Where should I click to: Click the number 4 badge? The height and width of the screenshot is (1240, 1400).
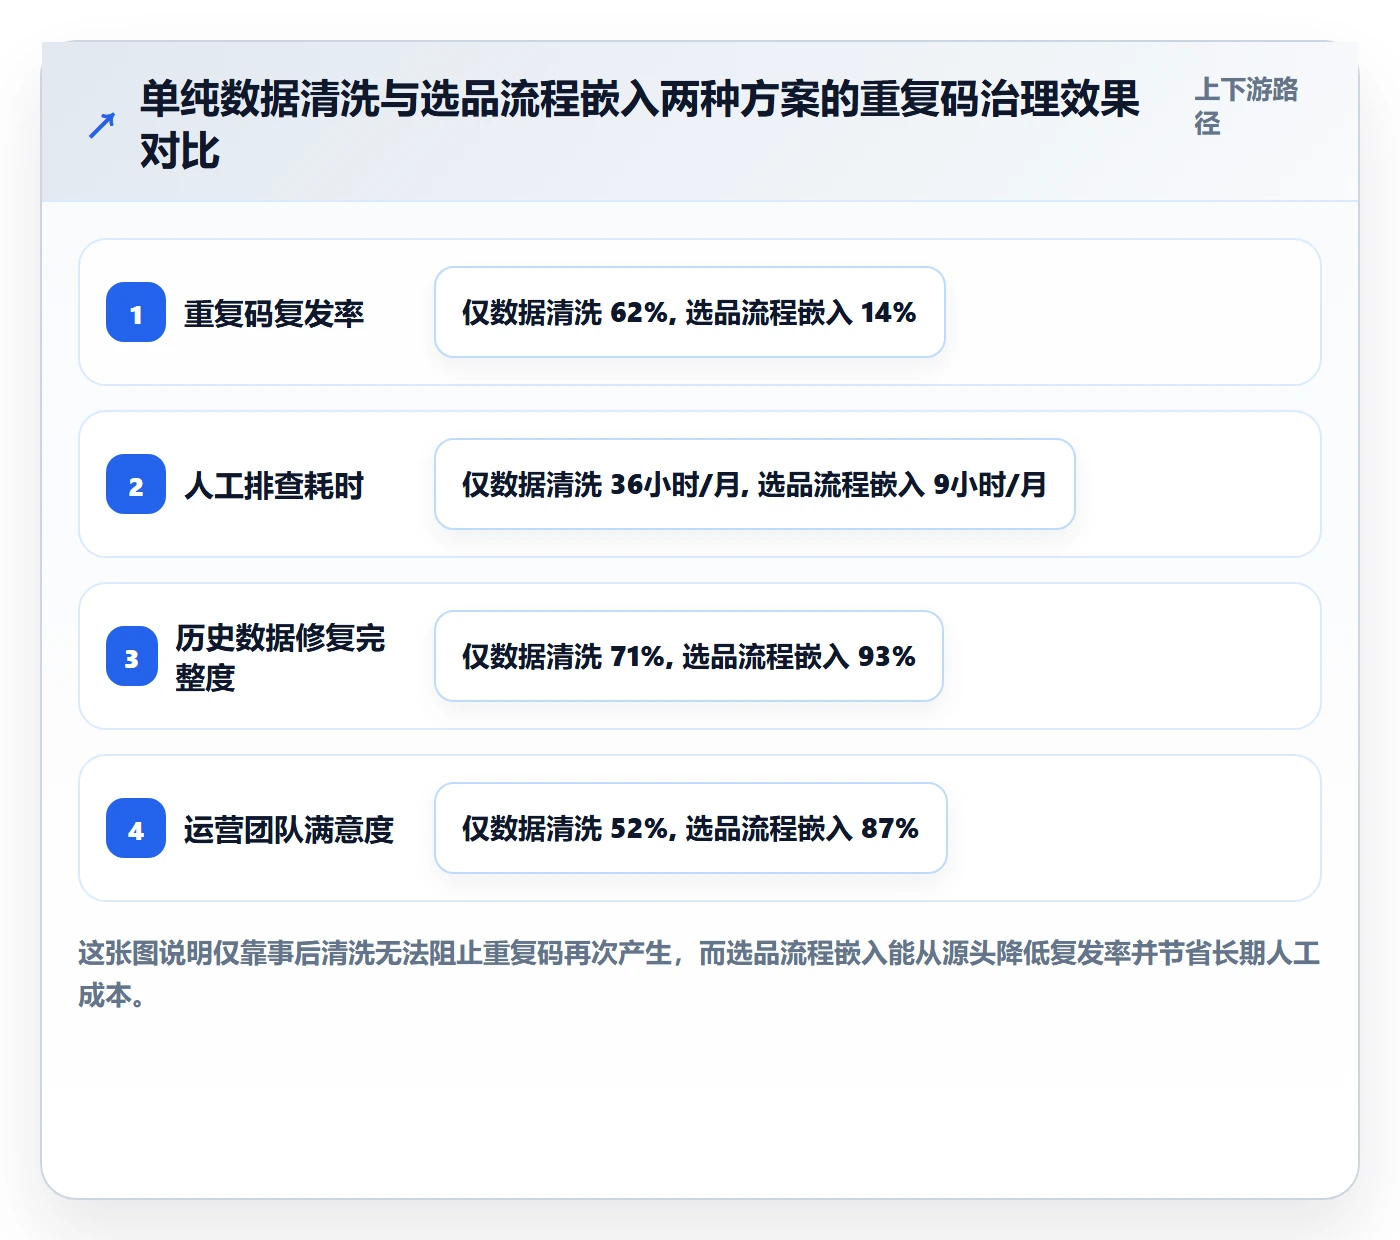coord(136,828)
